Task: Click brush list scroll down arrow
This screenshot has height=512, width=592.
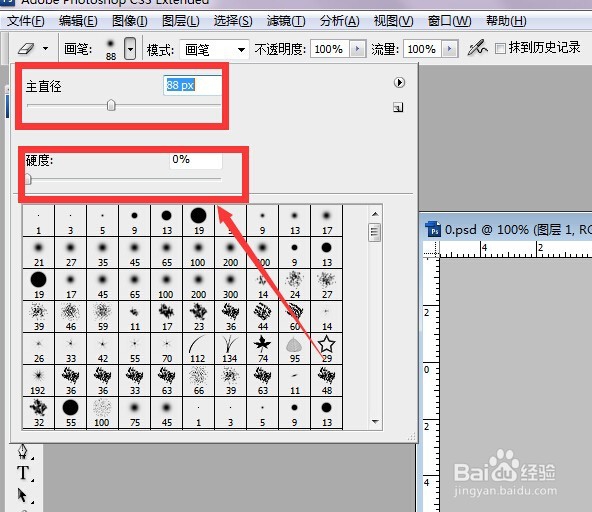Action: pos(375,421)
